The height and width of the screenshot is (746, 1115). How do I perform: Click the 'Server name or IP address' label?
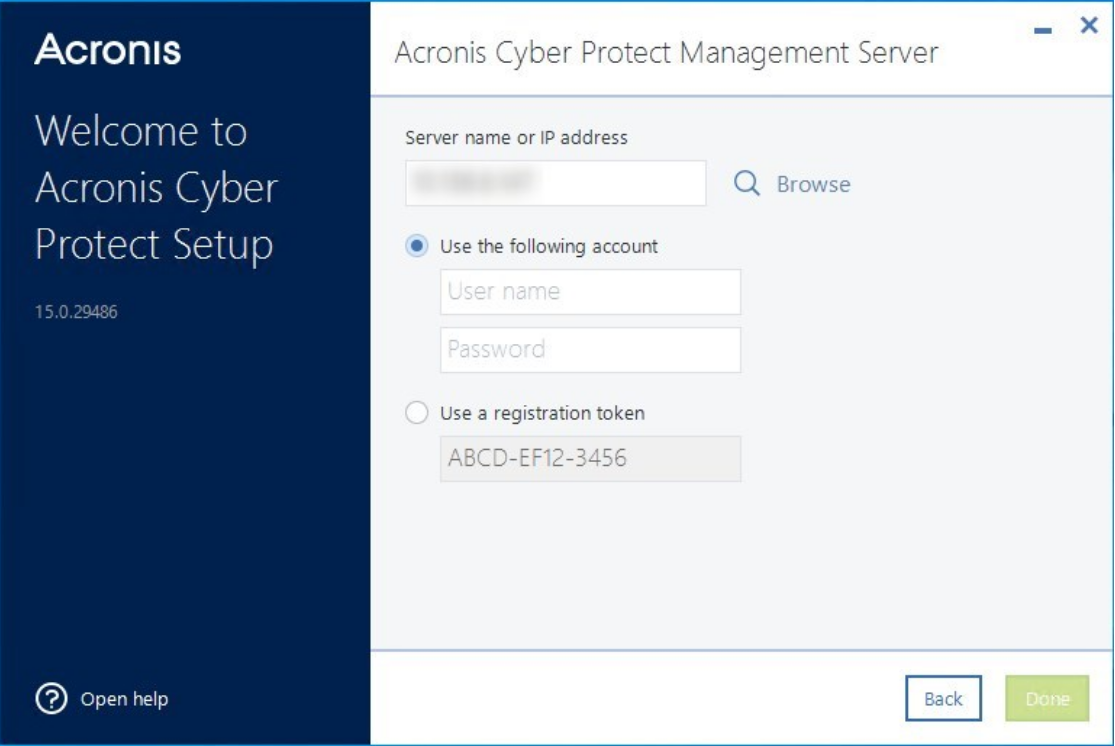[x=516, y=137]
